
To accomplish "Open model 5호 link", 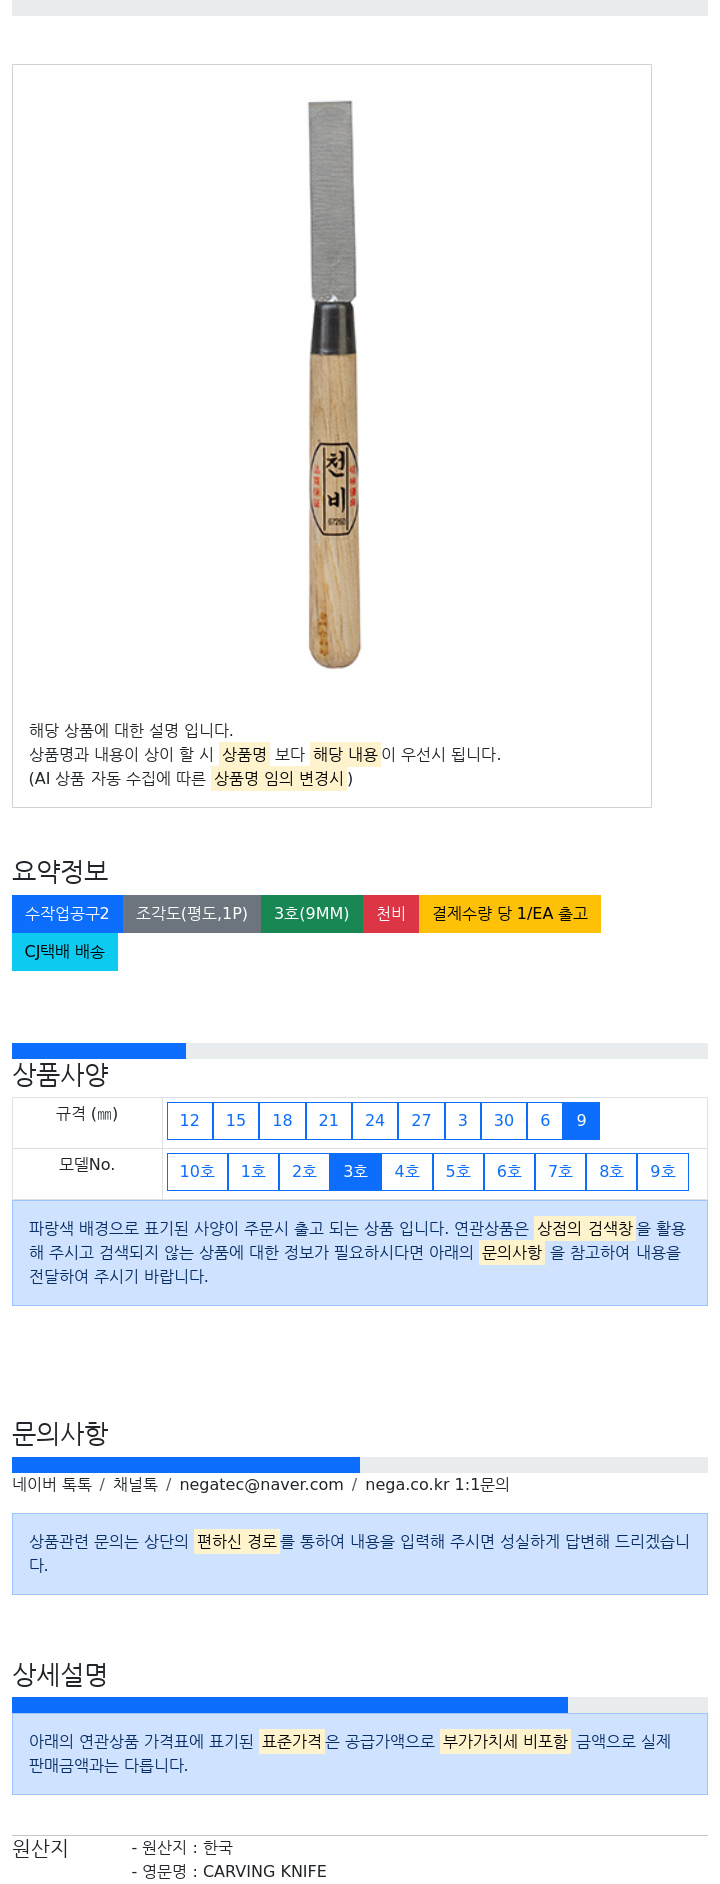I will pyautogui.click(x=458, y=1172).
